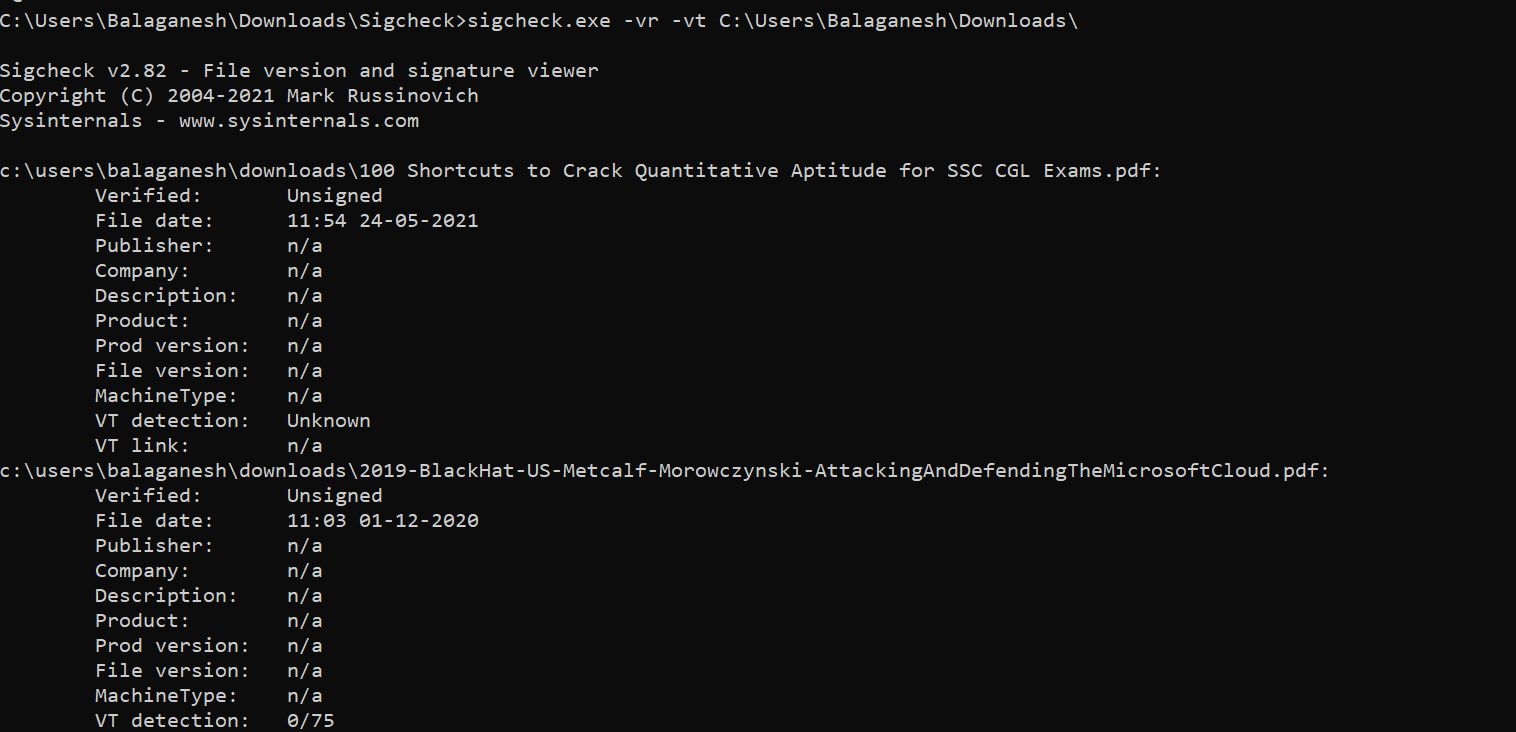Click the file date 11:03 01-12-2020

point(383,521)
